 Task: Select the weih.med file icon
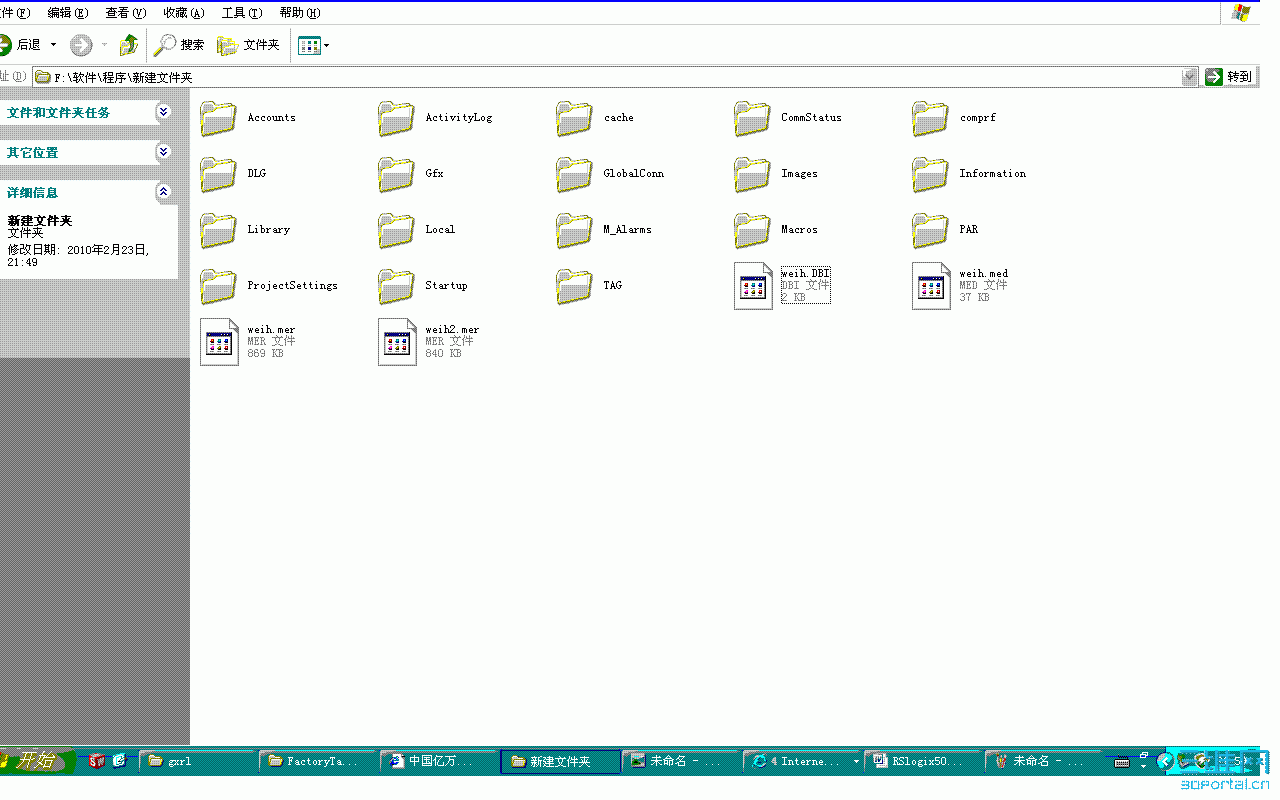point(931,286)
